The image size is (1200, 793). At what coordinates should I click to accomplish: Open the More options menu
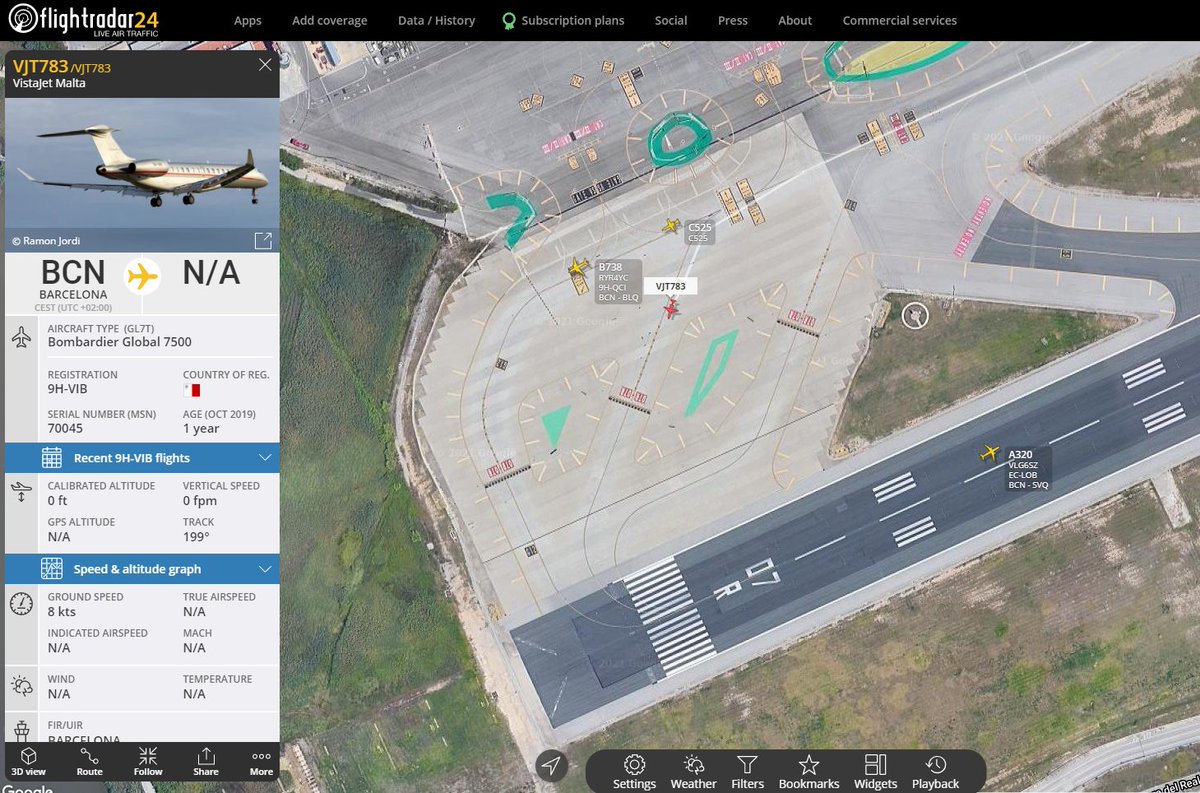point(261,762)
